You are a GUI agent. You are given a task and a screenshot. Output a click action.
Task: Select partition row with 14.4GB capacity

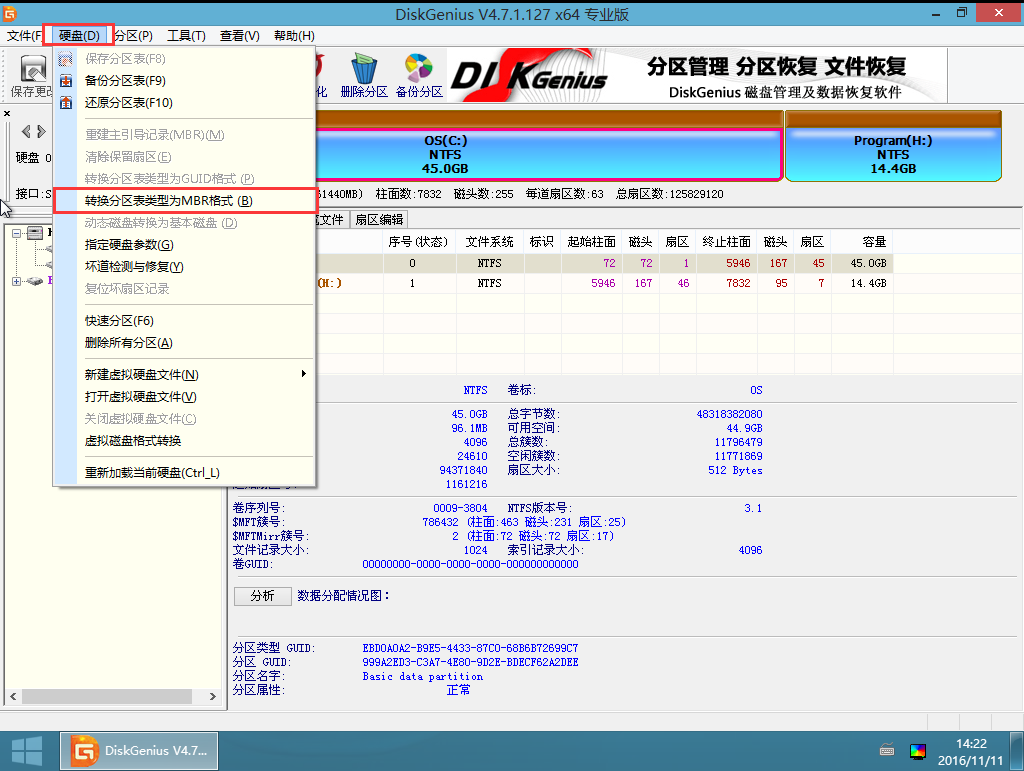pos(604,283)
